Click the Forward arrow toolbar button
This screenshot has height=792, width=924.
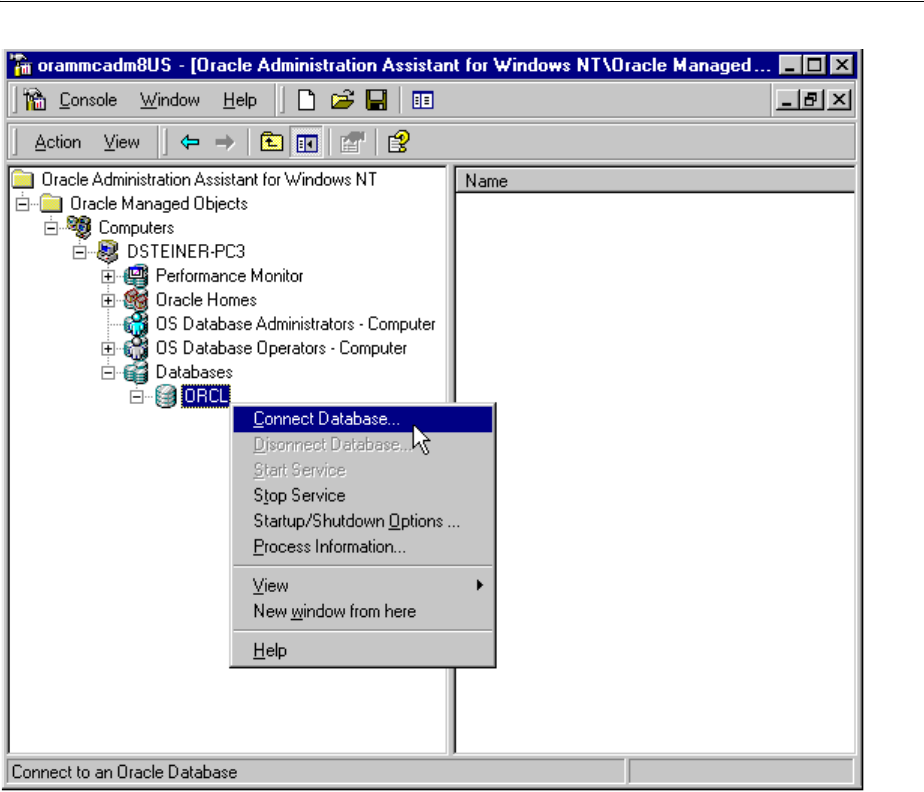click(x=225, y=142)
